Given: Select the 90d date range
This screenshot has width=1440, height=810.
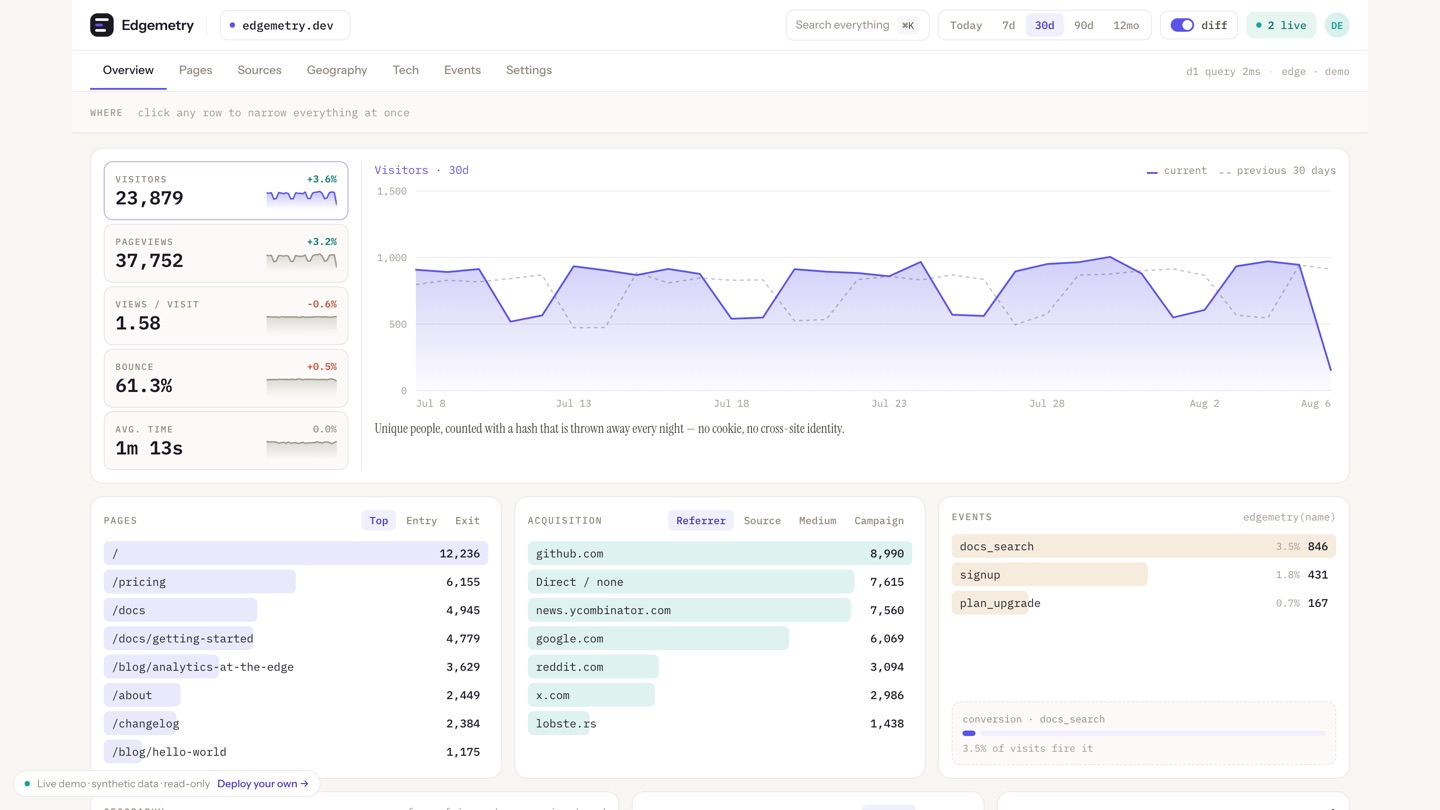Looking at the screenshot, I should click(x=1084, y=25).
